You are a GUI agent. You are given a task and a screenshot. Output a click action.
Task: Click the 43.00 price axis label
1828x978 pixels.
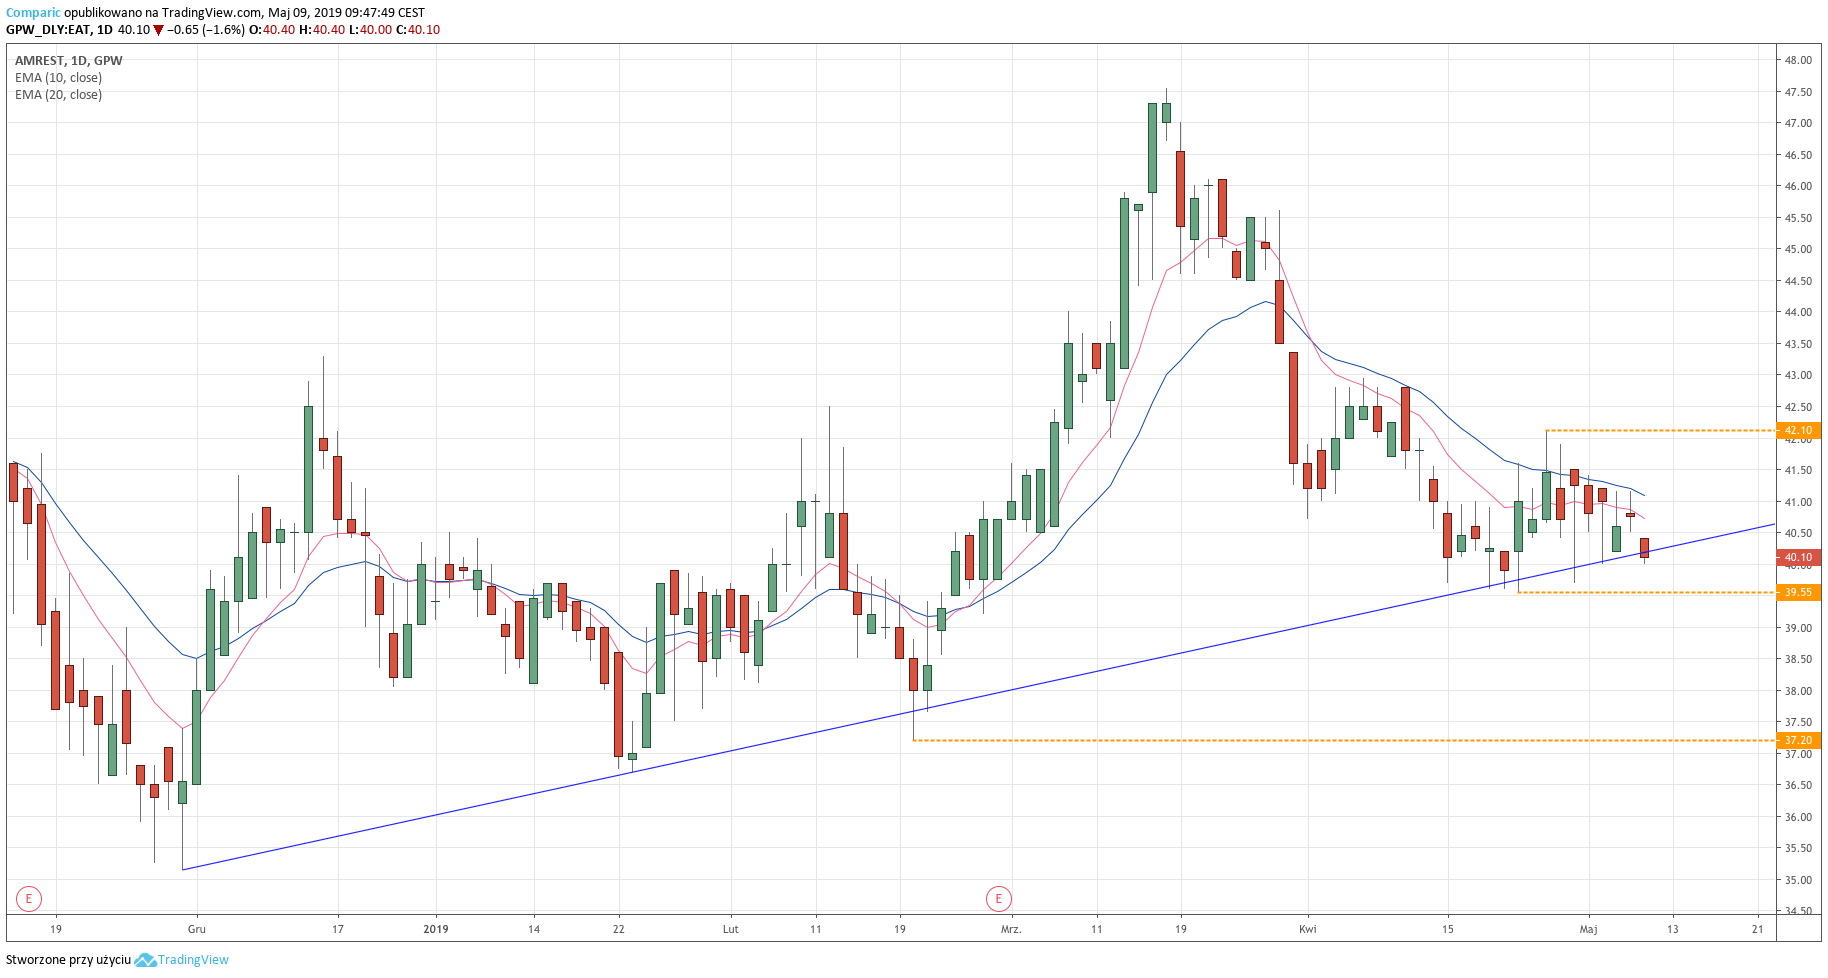1798,376
